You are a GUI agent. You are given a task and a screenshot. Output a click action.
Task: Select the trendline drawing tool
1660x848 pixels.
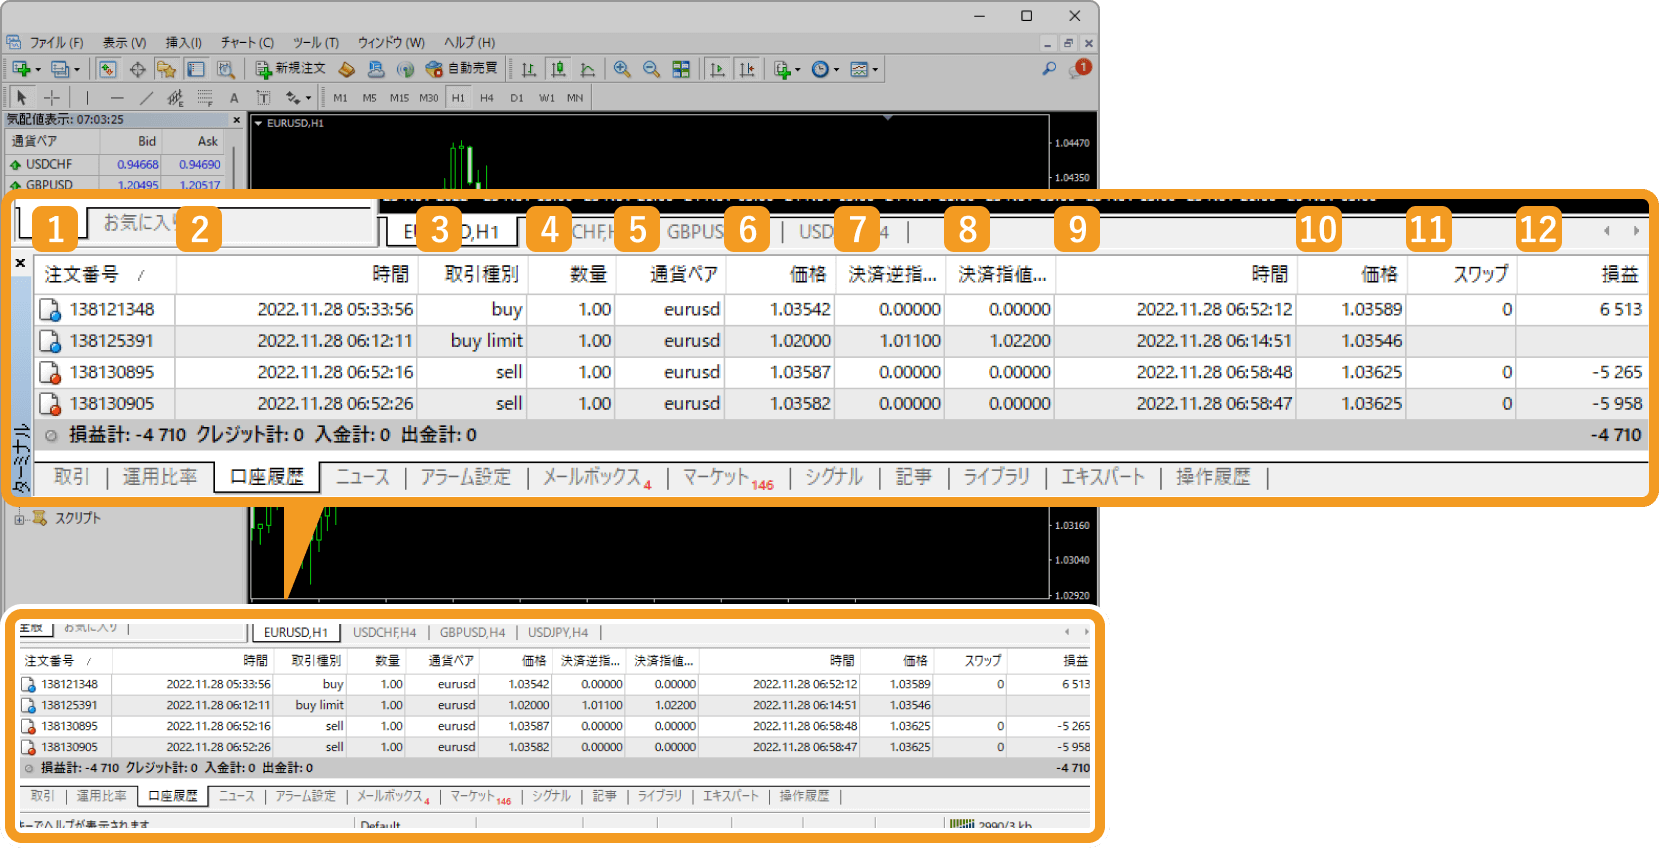(147, 97)
